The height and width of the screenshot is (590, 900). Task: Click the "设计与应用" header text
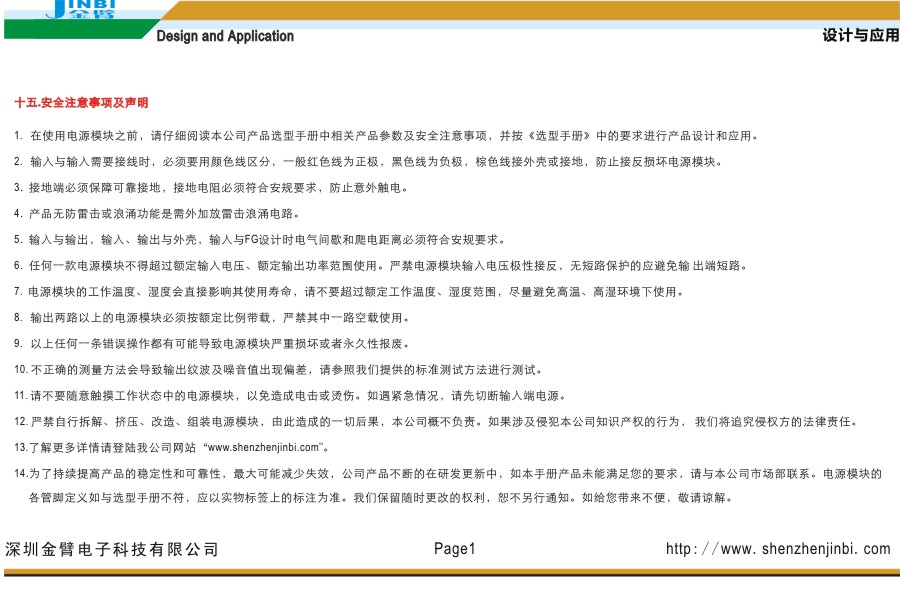(x=860, y=35)
